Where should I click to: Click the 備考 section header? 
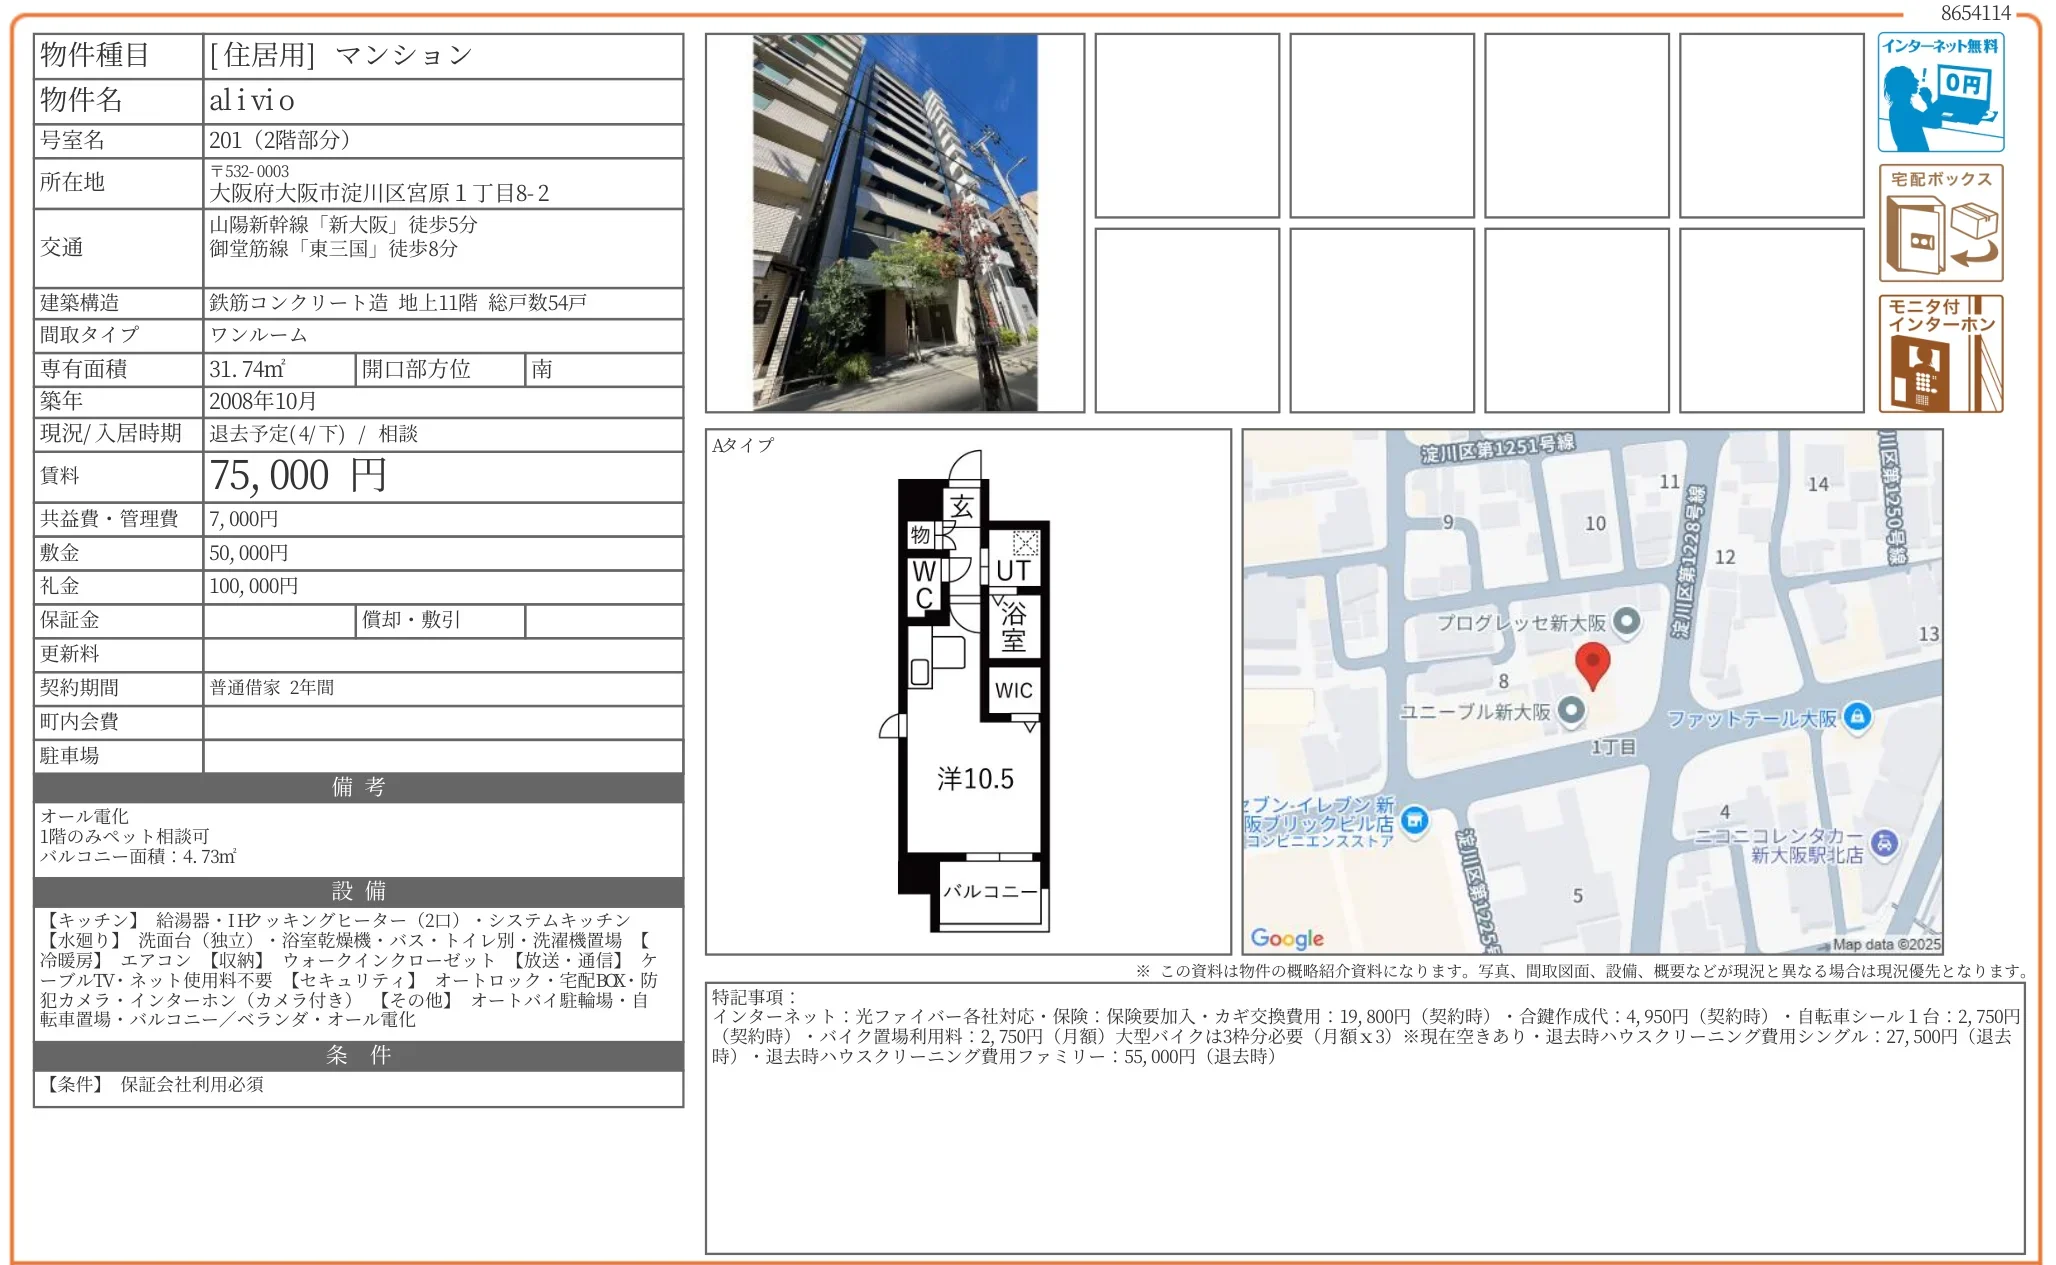pyautogui.click(x=358, y=787)
